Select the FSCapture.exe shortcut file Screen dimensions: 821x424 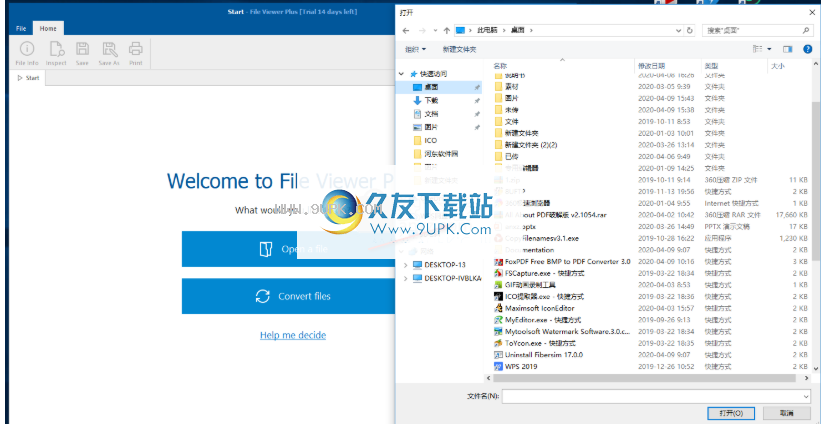coord(539,273)
